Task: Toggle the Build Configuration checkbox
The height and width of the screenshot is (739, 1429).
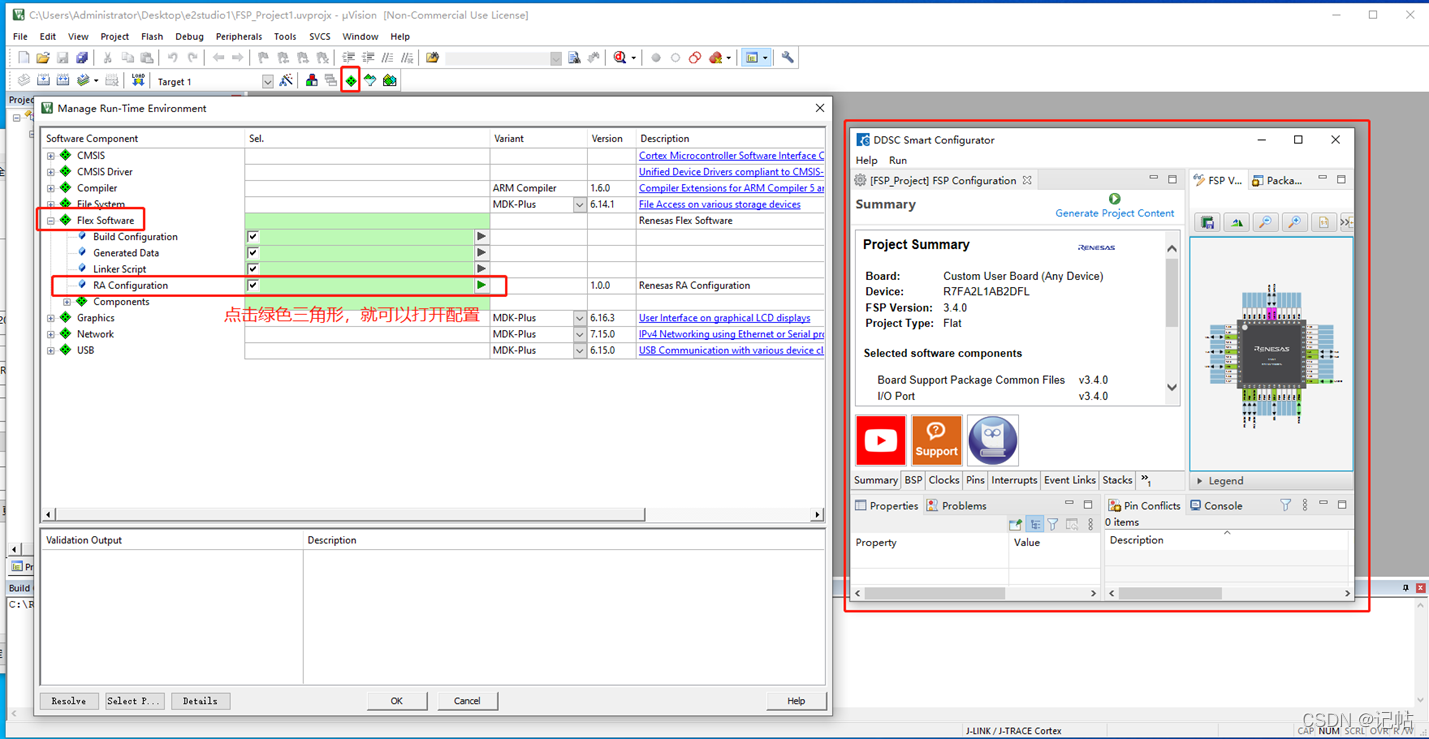Action: (x=253, y=237)
